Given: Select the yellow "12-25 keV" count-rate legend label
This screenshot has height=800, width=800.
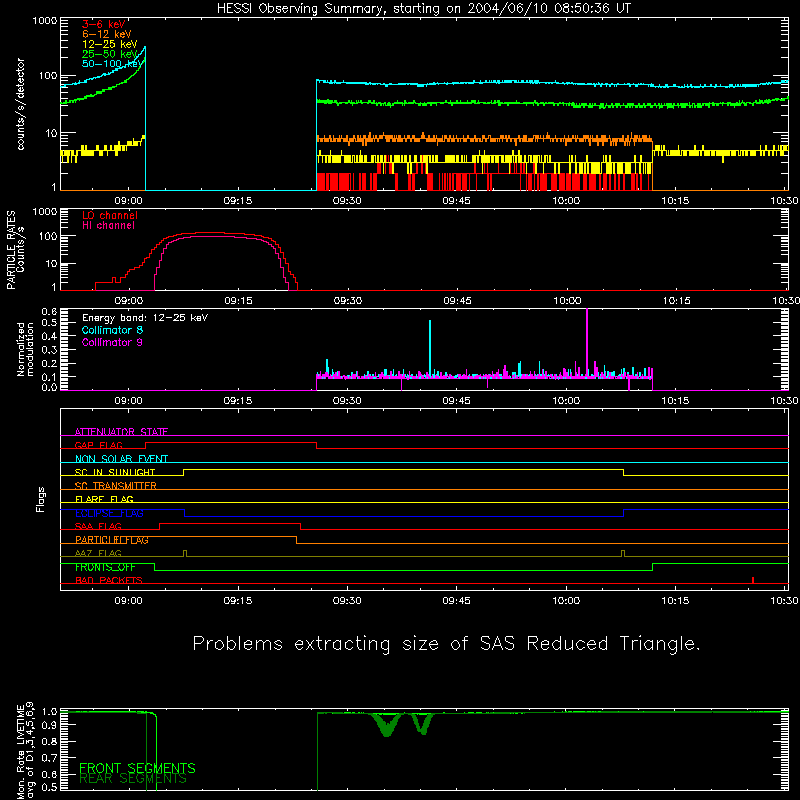Looking at the screenshot, I should 110,44.
